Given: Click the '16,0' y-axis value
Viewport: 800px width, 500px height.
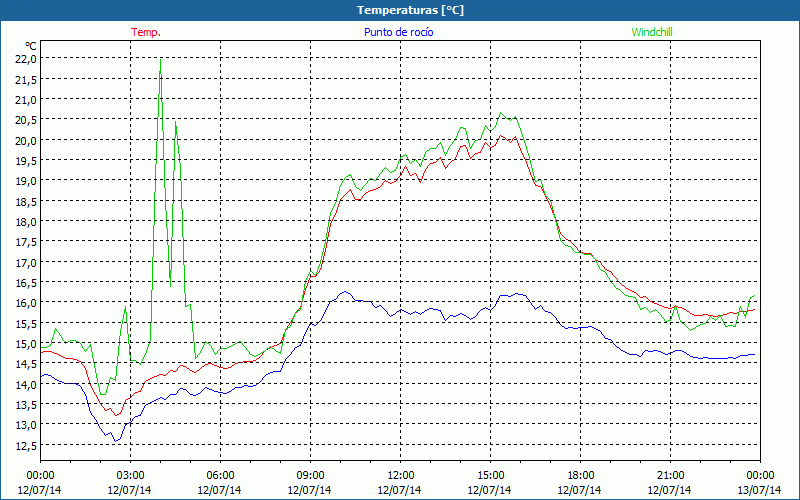Looking at the screenshot, I should tap(26, 303).
